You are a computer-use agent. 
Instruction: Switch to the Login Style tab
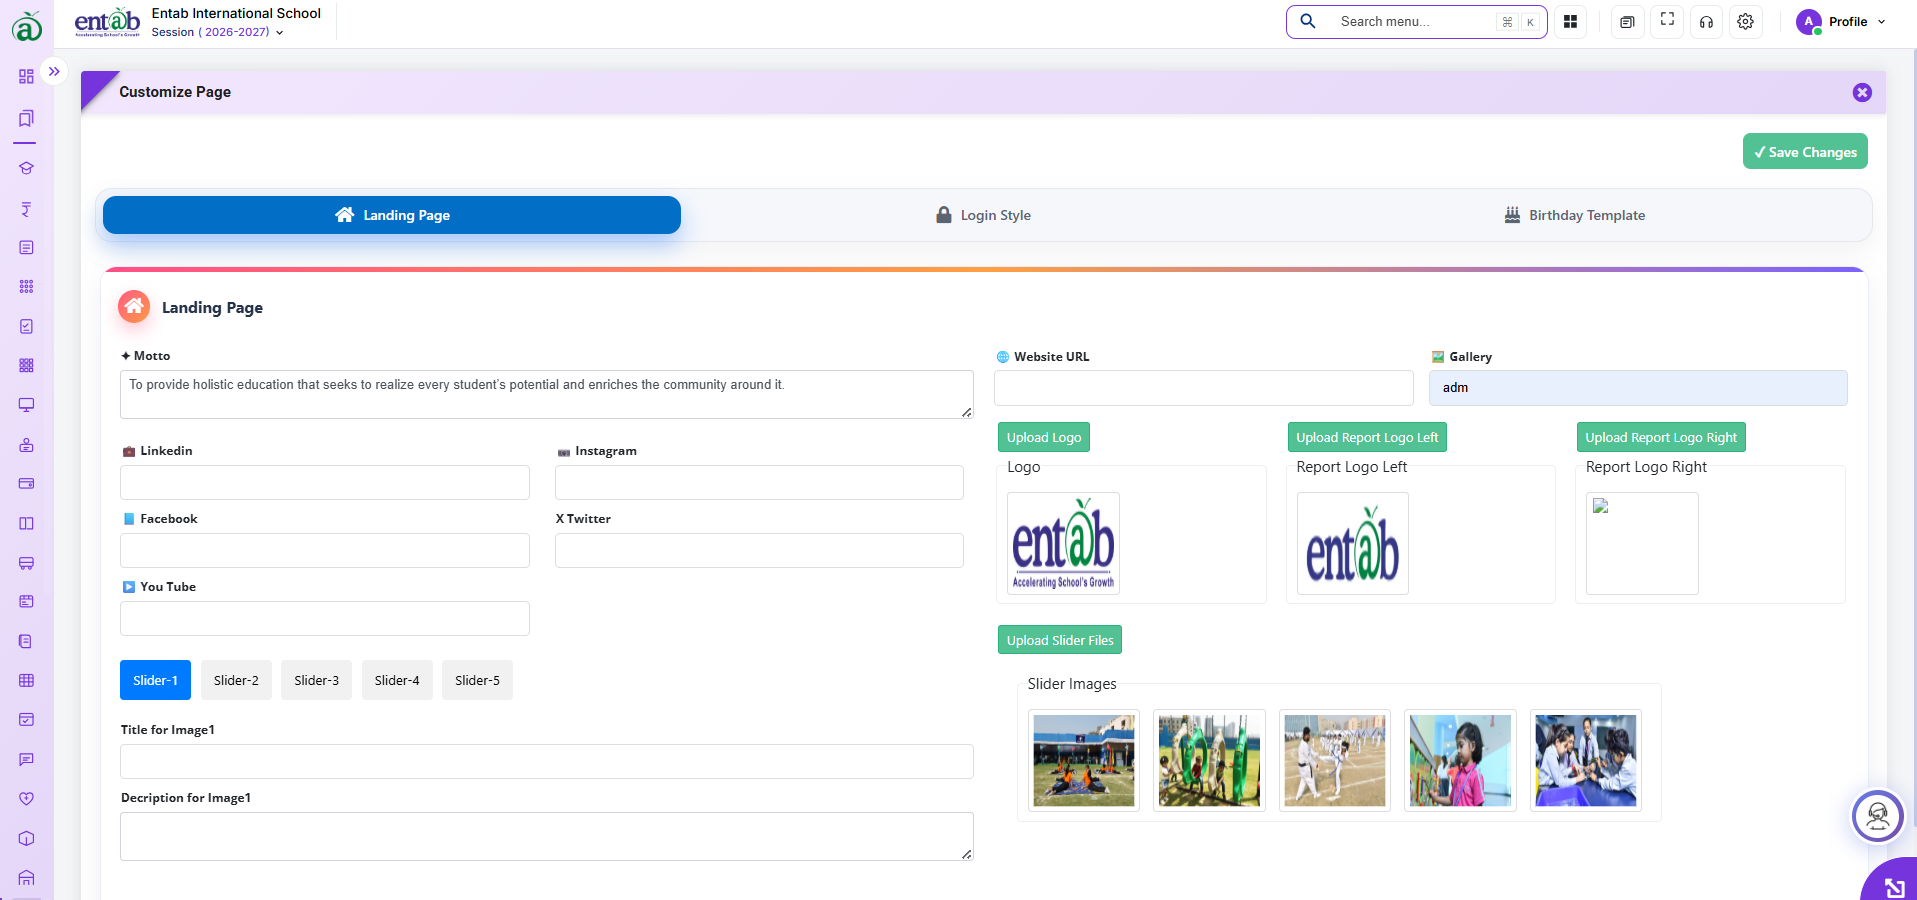pyautogui.click(x=983, y=215)
